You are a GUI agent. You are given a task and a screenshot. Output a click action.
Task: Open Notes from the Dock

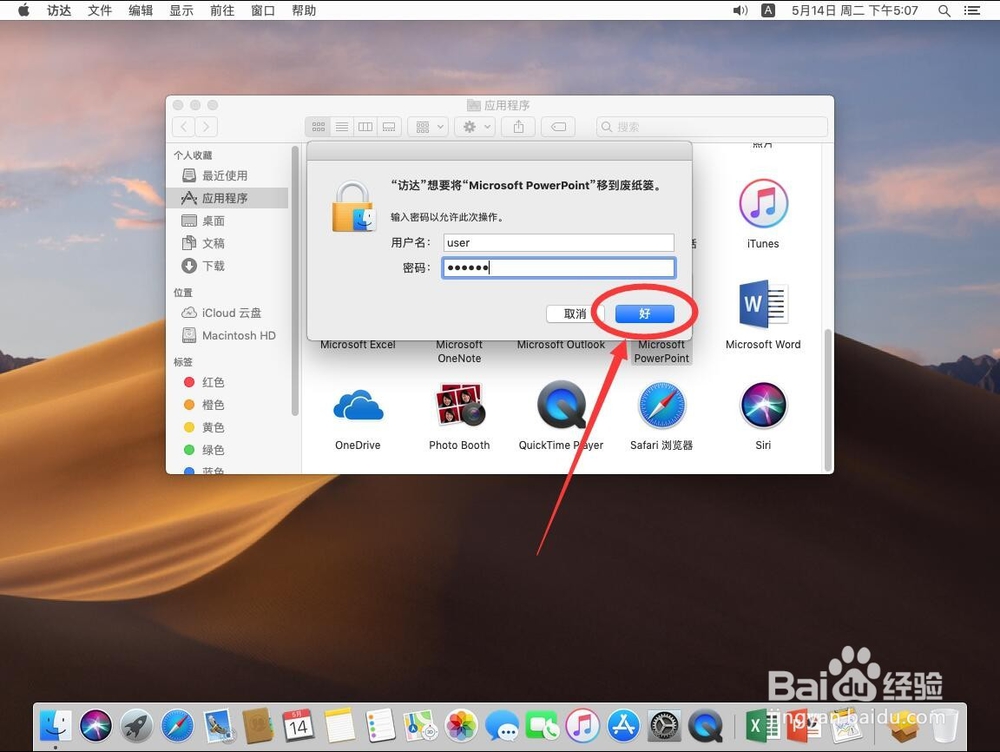[x=339, y=725]
